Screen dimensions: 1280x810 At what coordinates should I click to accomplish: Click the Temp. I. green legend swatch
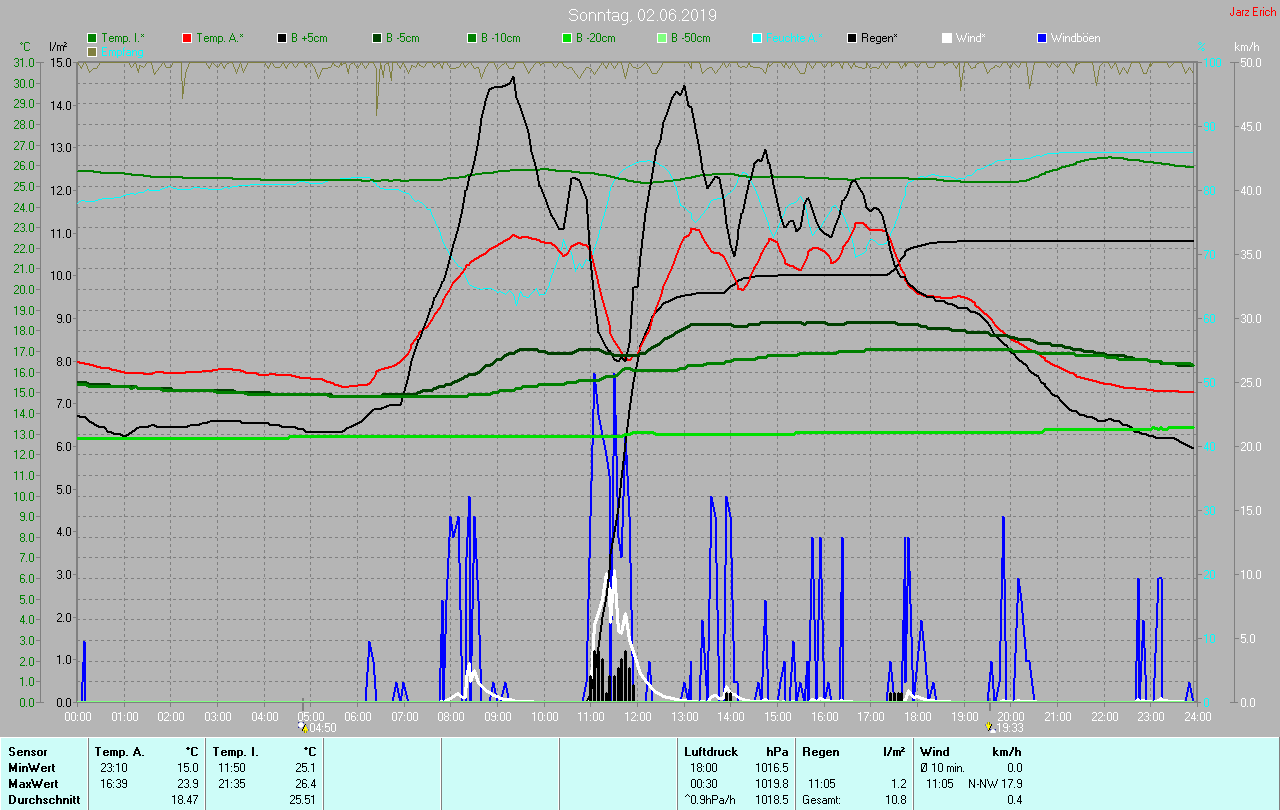tap(93, 38)
